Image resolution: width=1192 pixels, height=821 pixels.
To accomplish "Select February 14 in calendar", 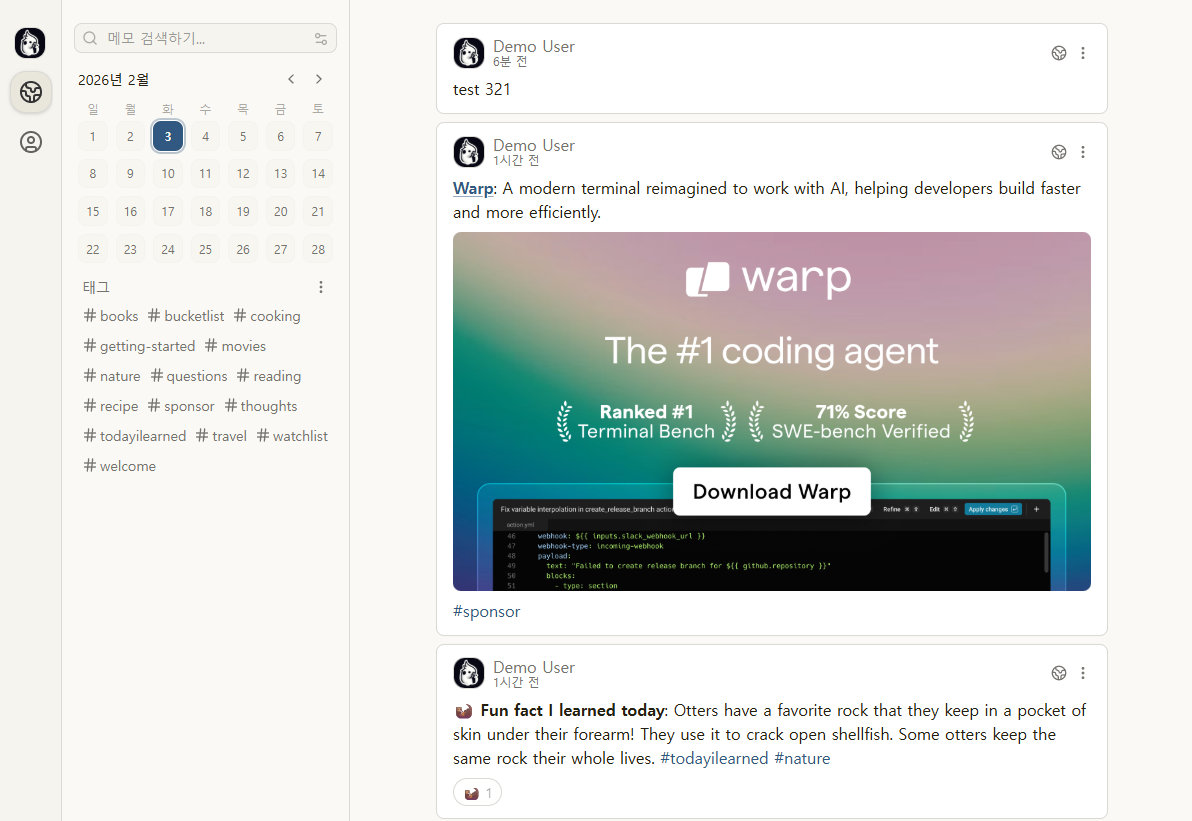I will point(319,174).
